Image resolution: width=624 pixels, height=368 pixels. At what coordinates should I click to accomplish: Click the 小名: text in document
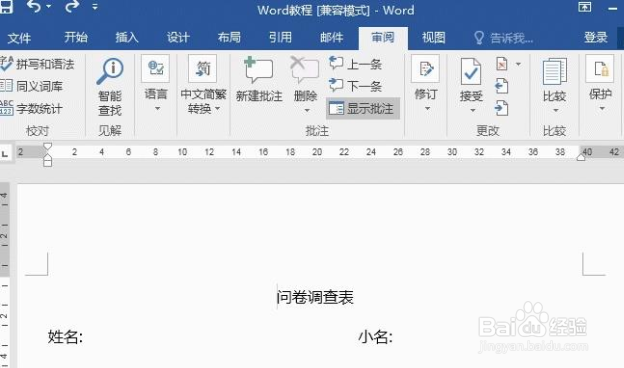[375, 337]
